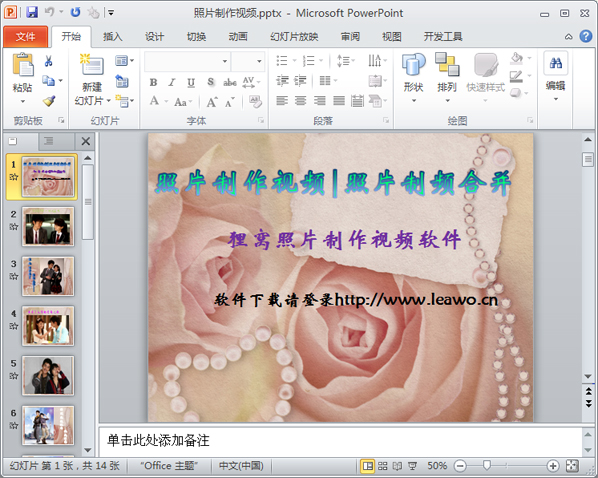Click the 50% zoom level button
This screenshot has height=478, width=598.
coord(437,466)
